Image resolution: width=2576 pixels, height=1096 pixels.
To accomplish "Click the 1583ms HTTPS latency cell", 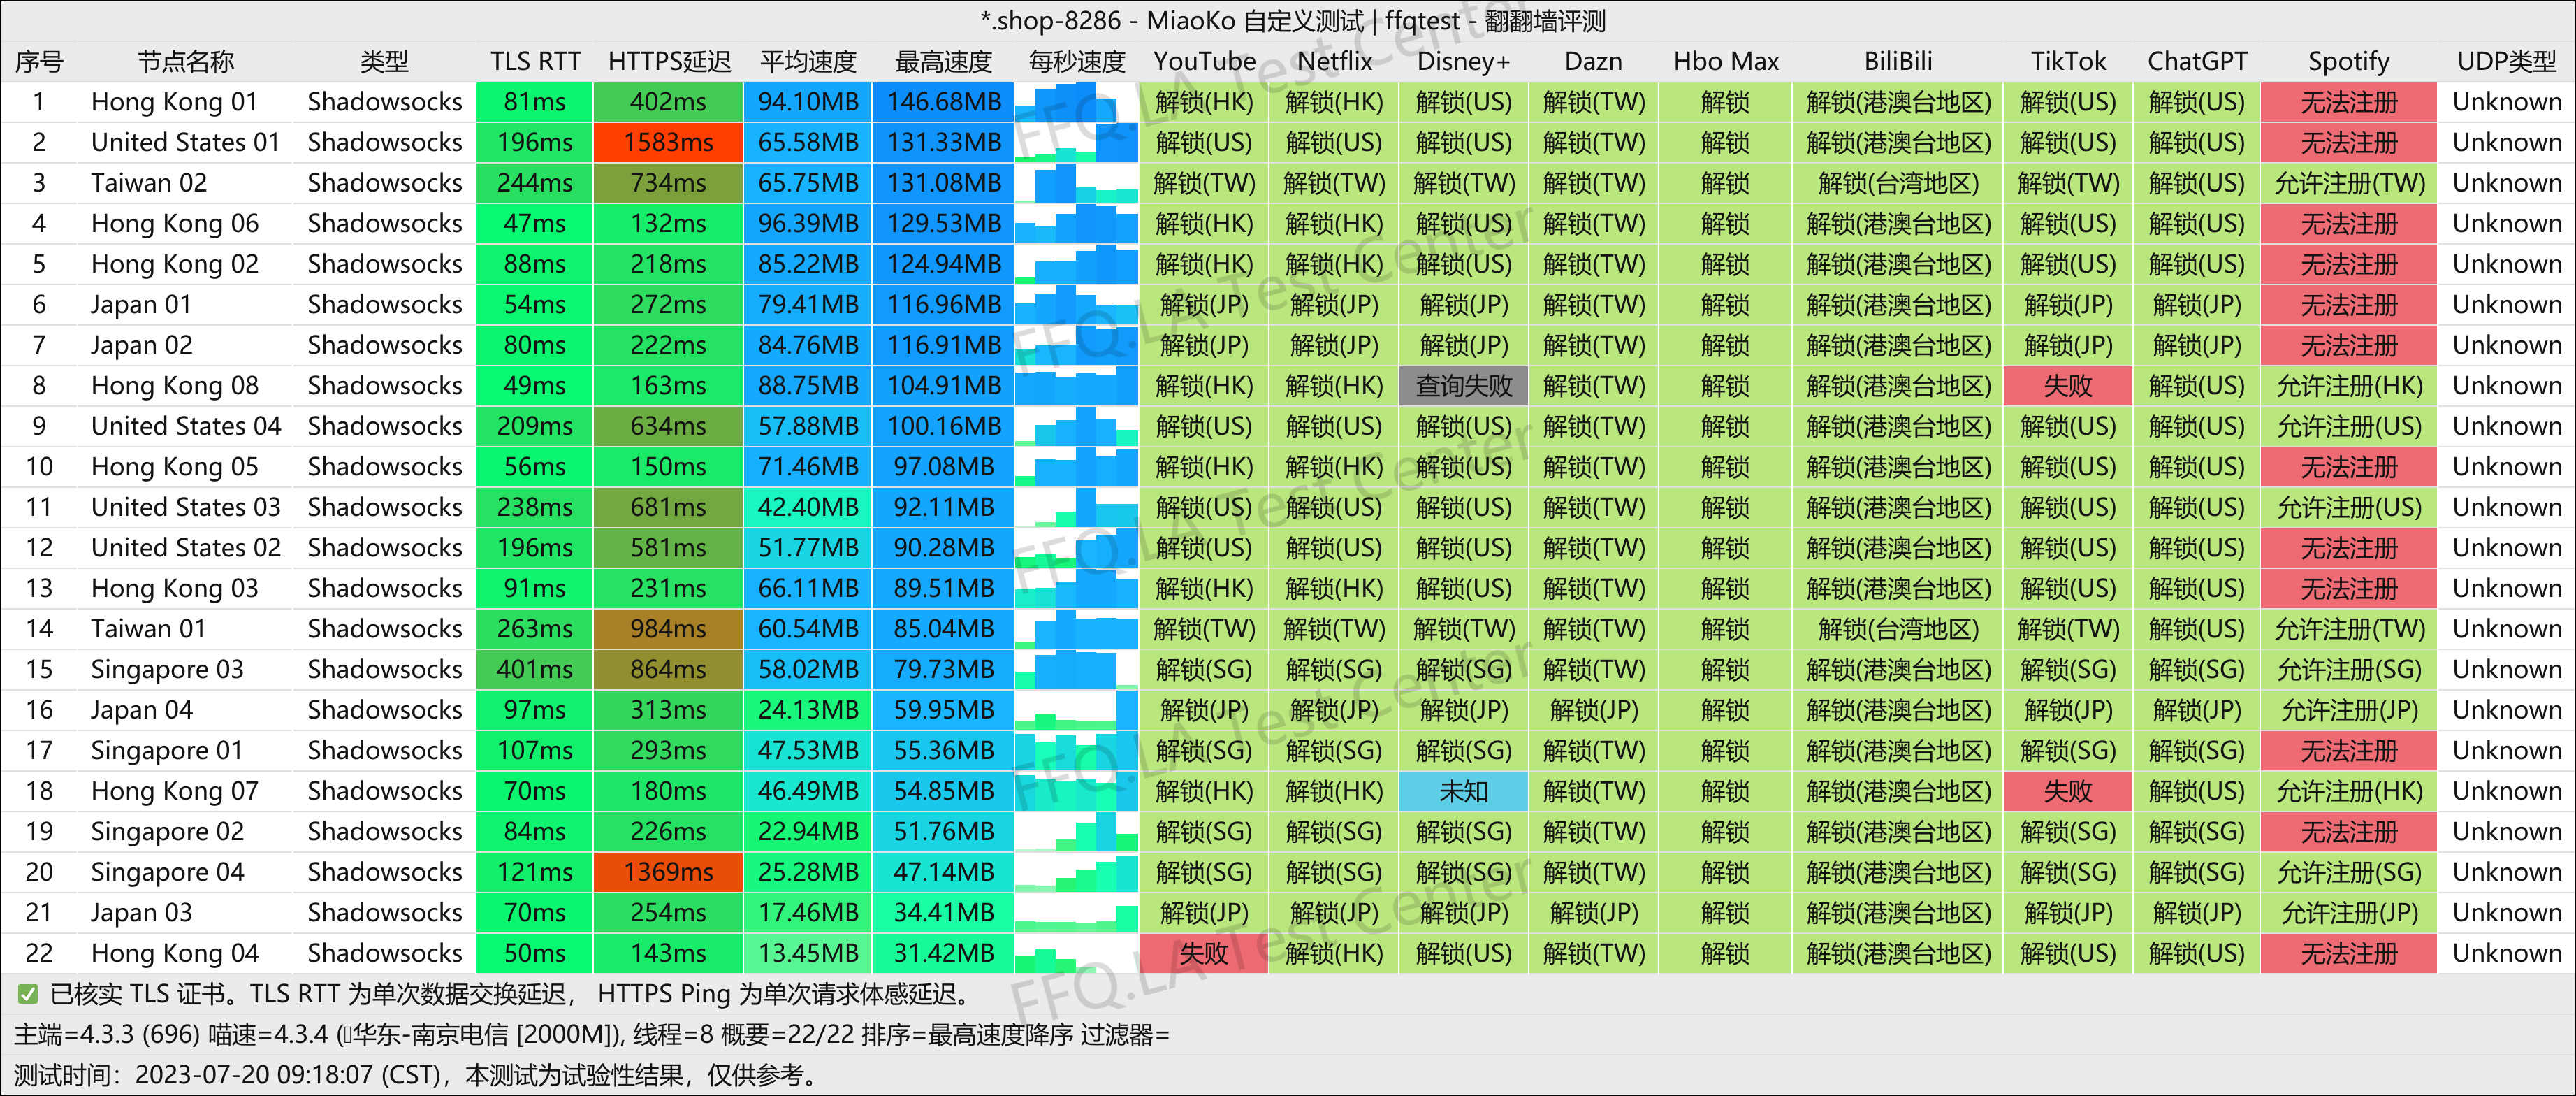I will 668,142.
